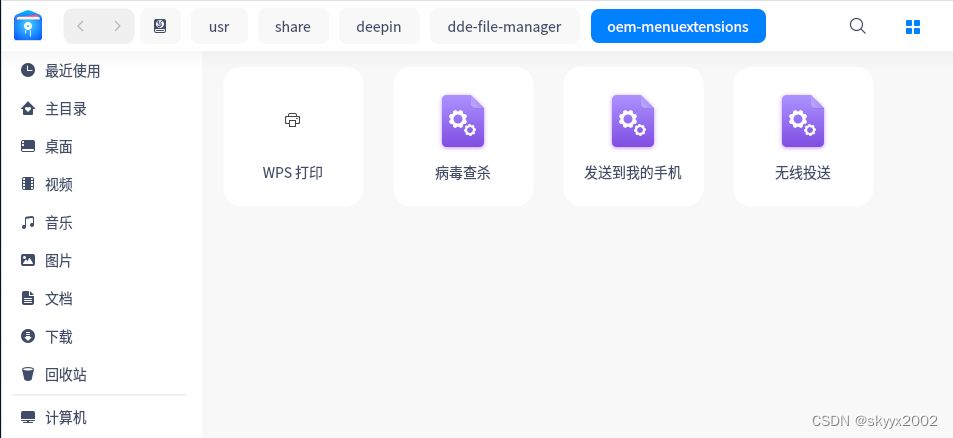The width and height of the screenshot is (953, 438).
Task: Select the 无线投送 gear file icon
Action: pyautogui.click(x=803, y=121)
